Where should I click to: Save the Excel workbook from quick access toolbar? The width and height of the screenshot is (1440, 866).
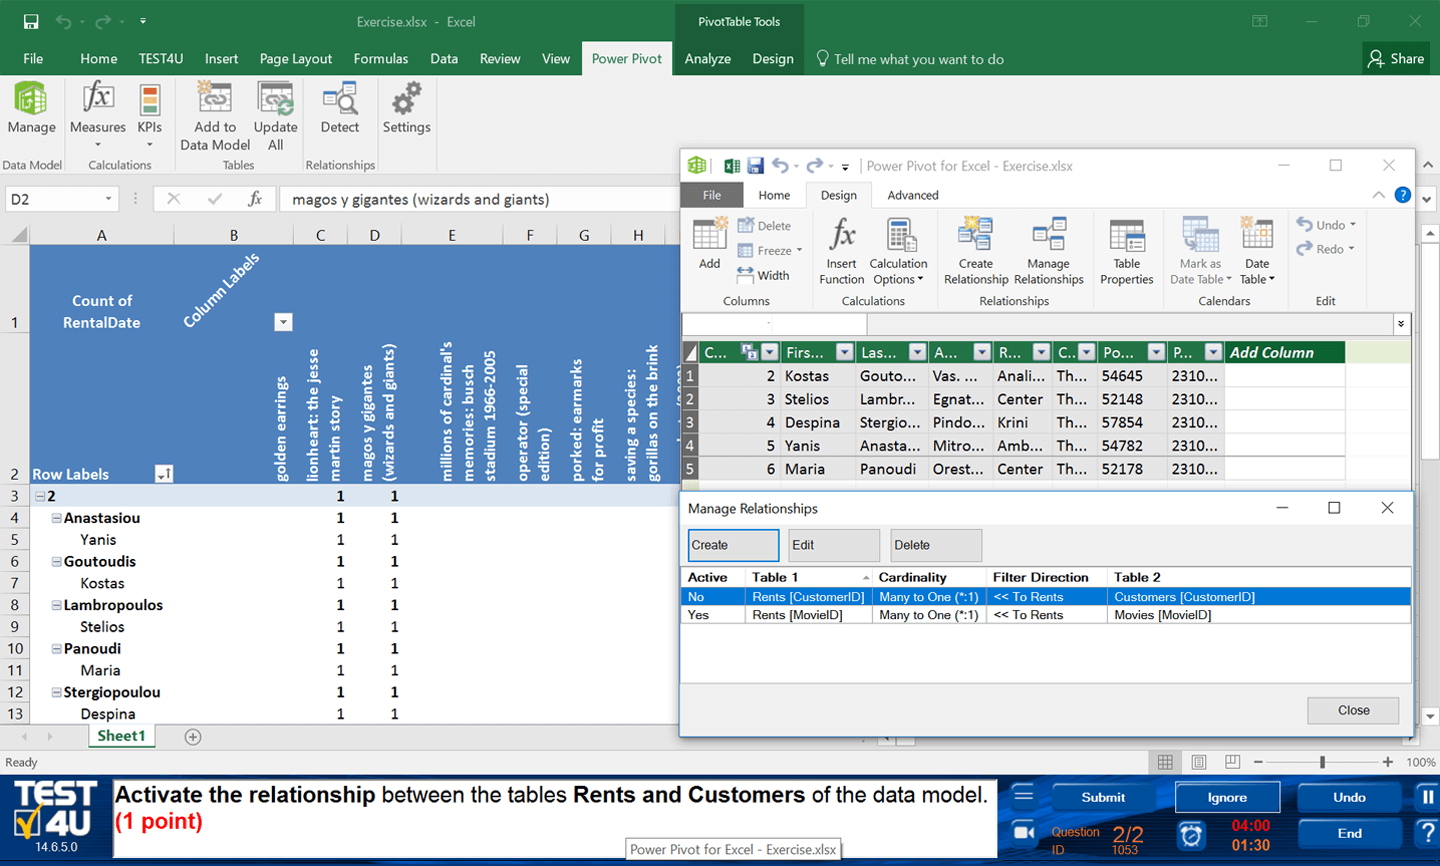(x=31, y=21)
